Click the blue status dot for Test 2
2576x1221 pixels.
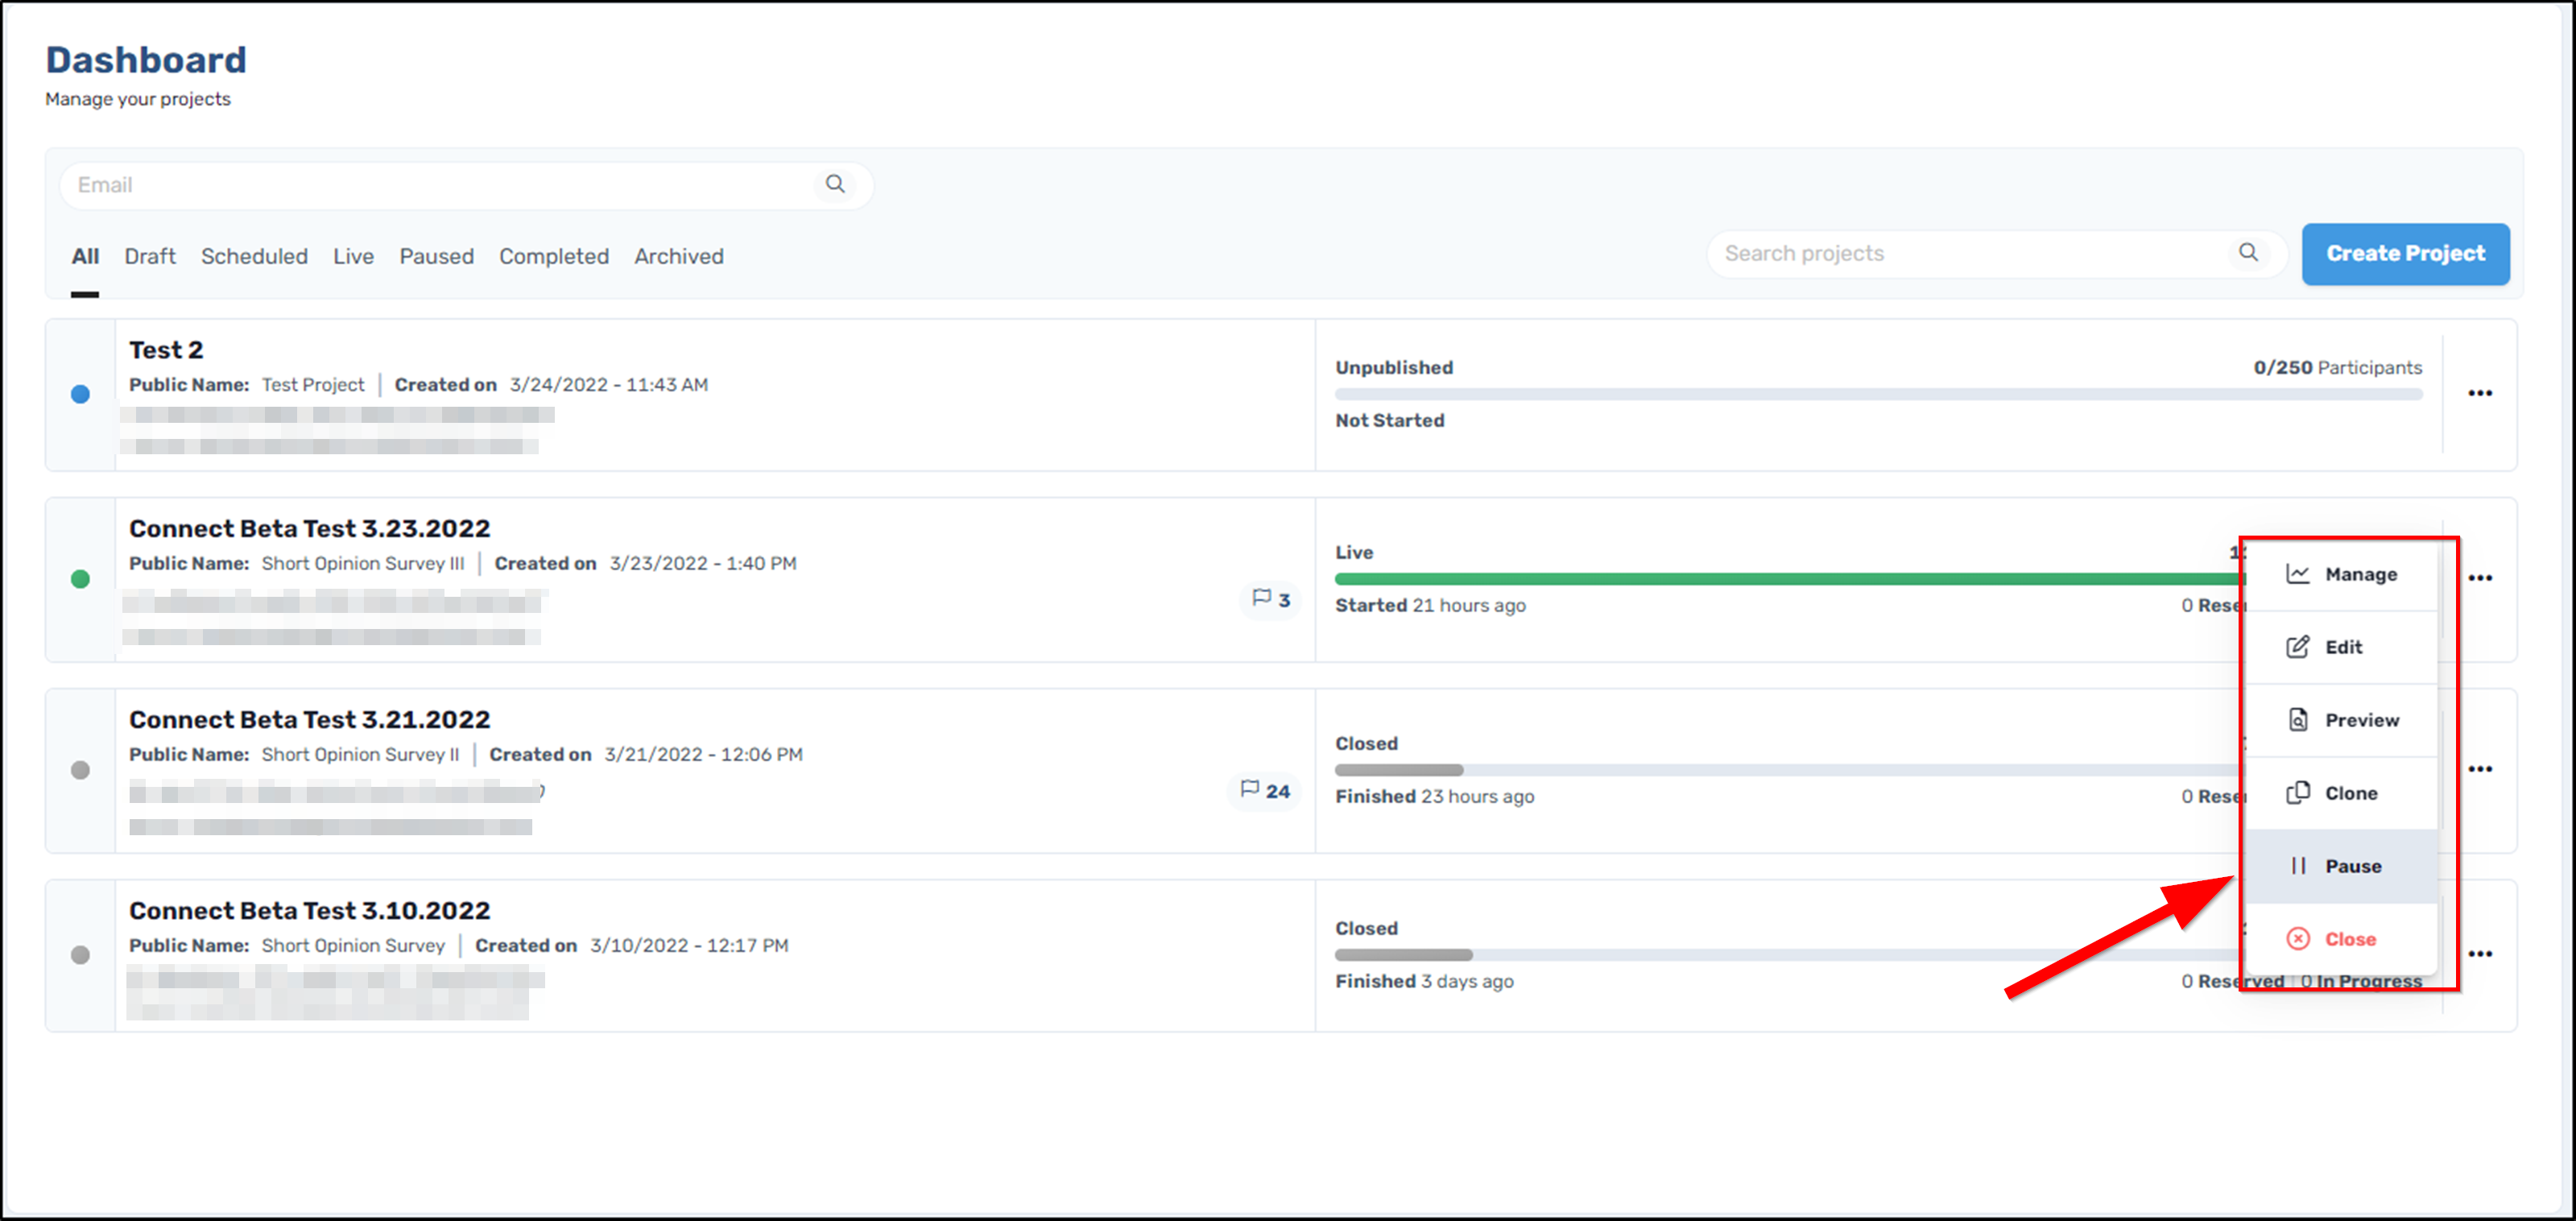(x=81, y=394)
